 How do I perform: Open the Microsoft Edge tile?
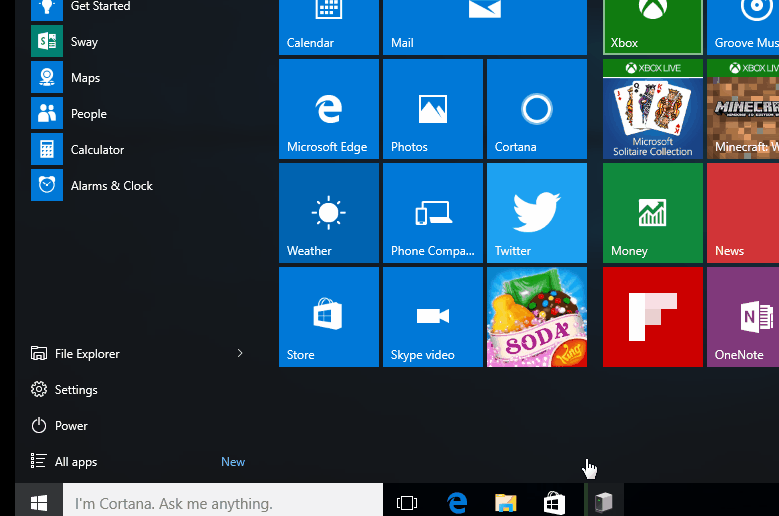pos(328,108)
